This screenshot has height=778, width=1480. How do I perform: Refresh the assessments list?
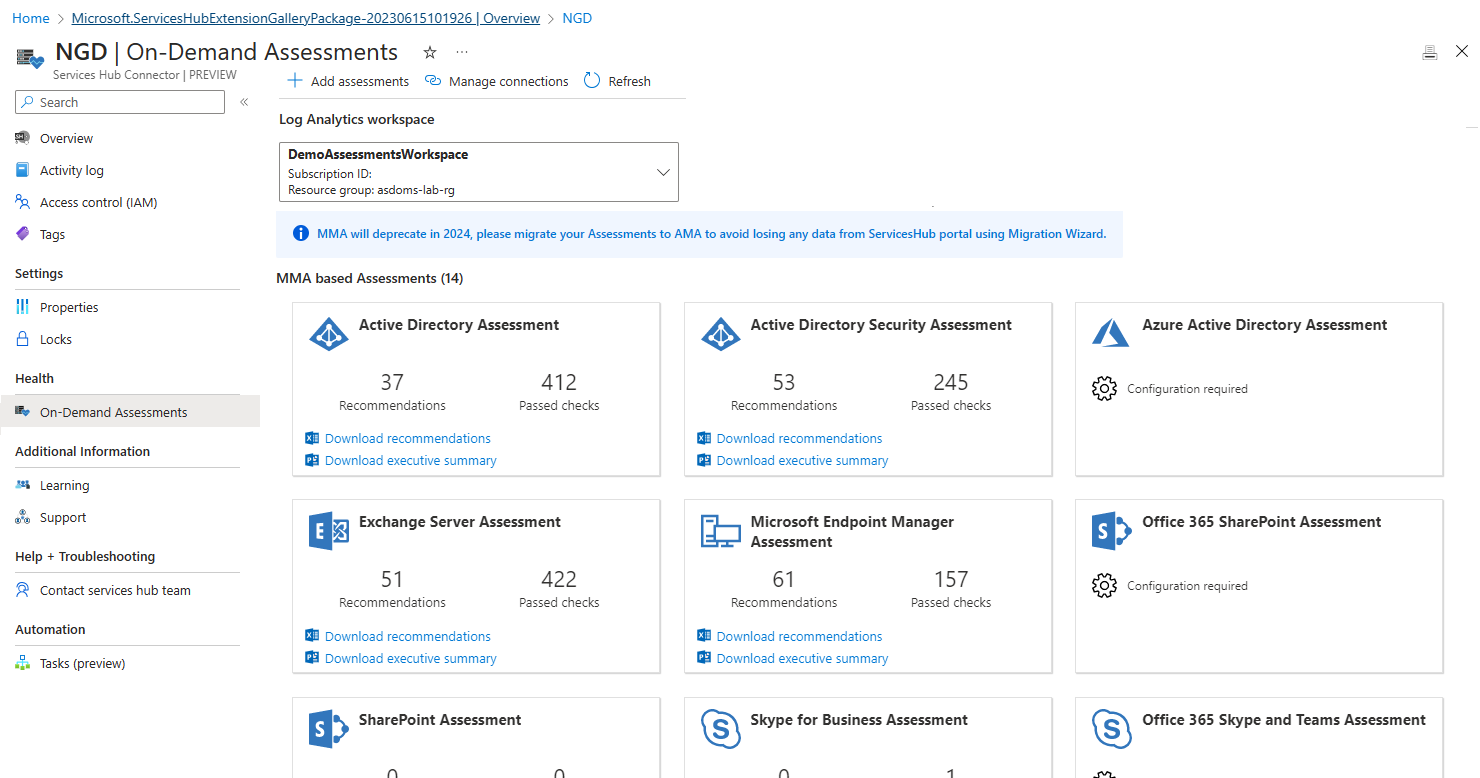617,81
